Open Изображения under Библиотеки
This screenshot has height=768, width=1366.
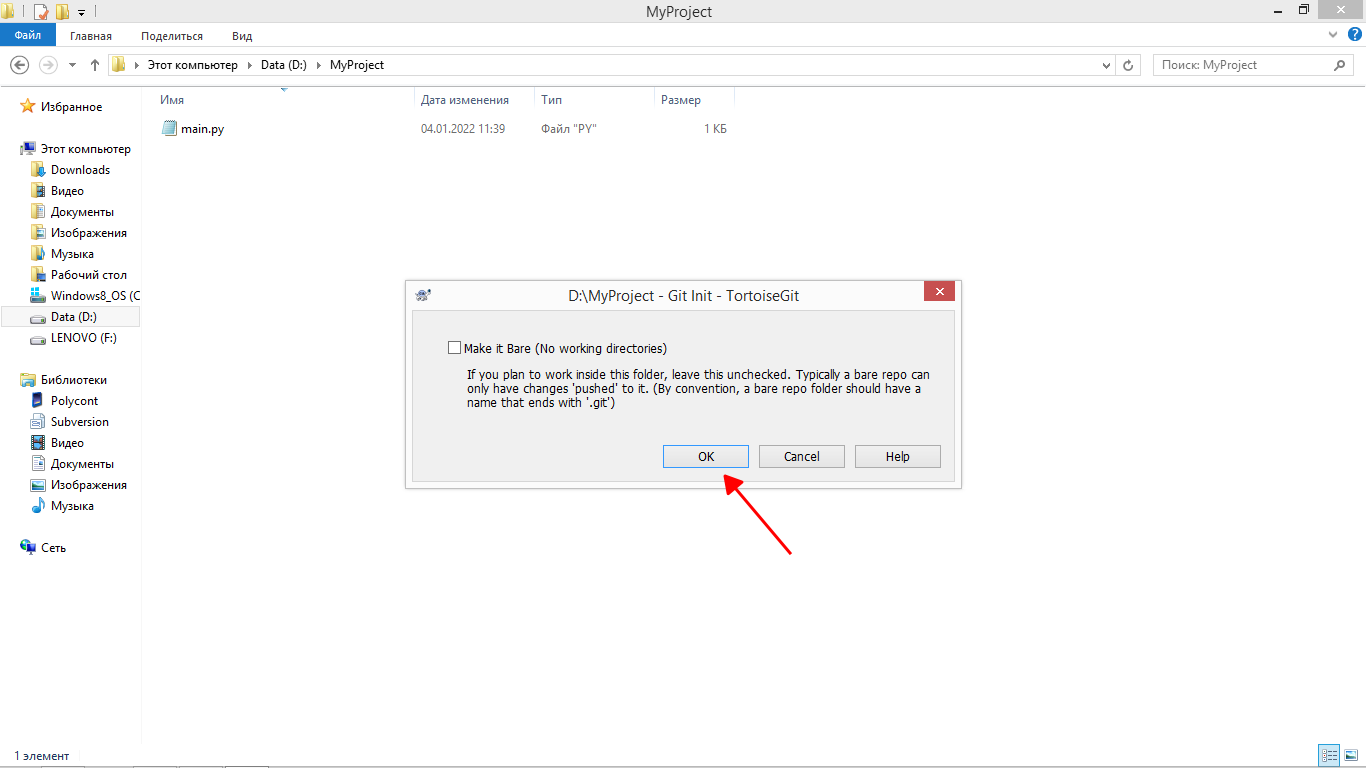(89, 485)
